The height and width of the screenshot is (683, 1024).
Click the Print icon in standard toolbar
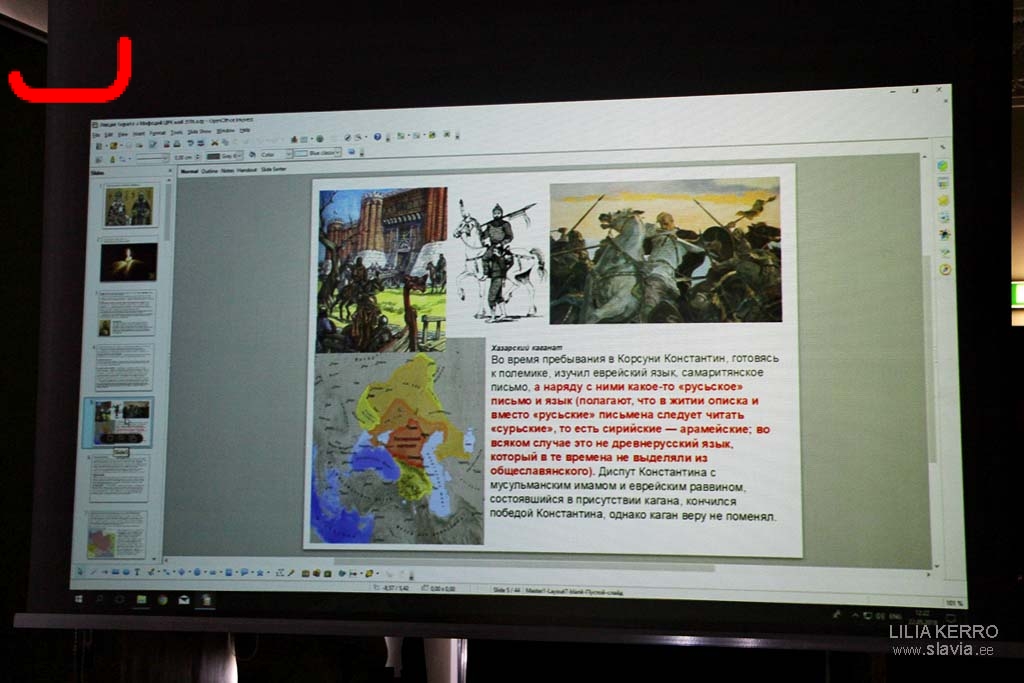(176, 144)
